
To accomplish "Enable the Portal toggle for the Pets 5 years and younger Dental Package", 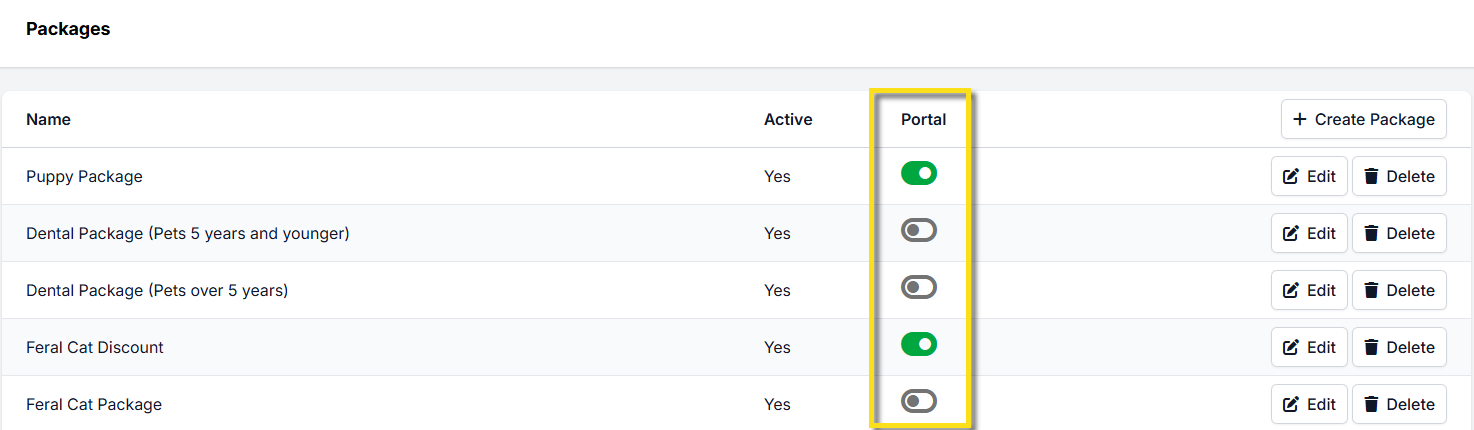I will [x=919, y=231].
